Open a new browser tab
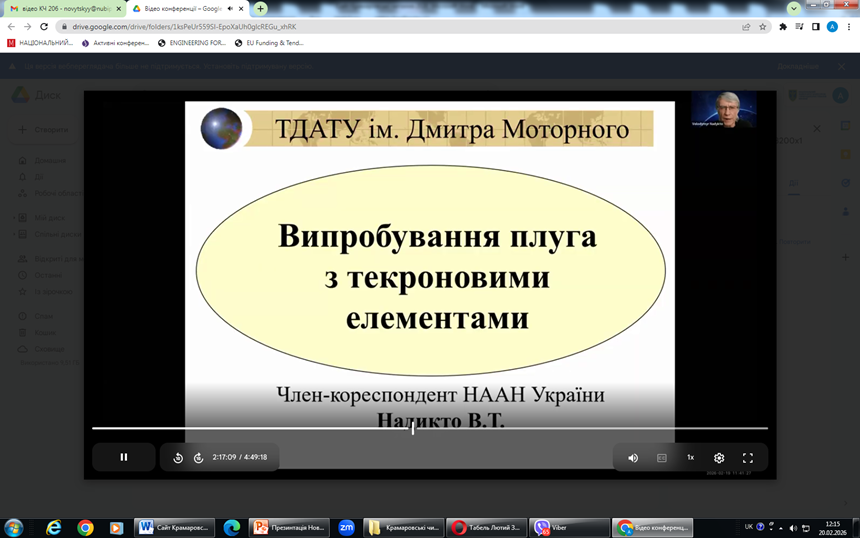 pos(261,8)
